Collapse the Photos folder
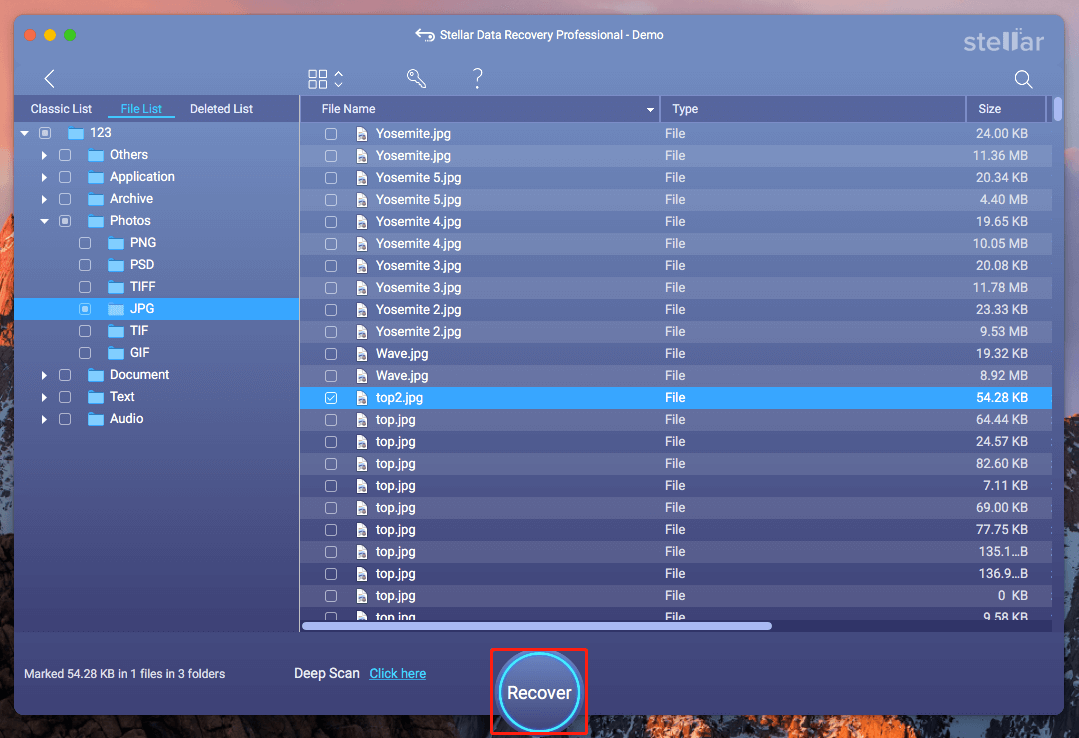The image size is (1079, 738). point(44,220)
